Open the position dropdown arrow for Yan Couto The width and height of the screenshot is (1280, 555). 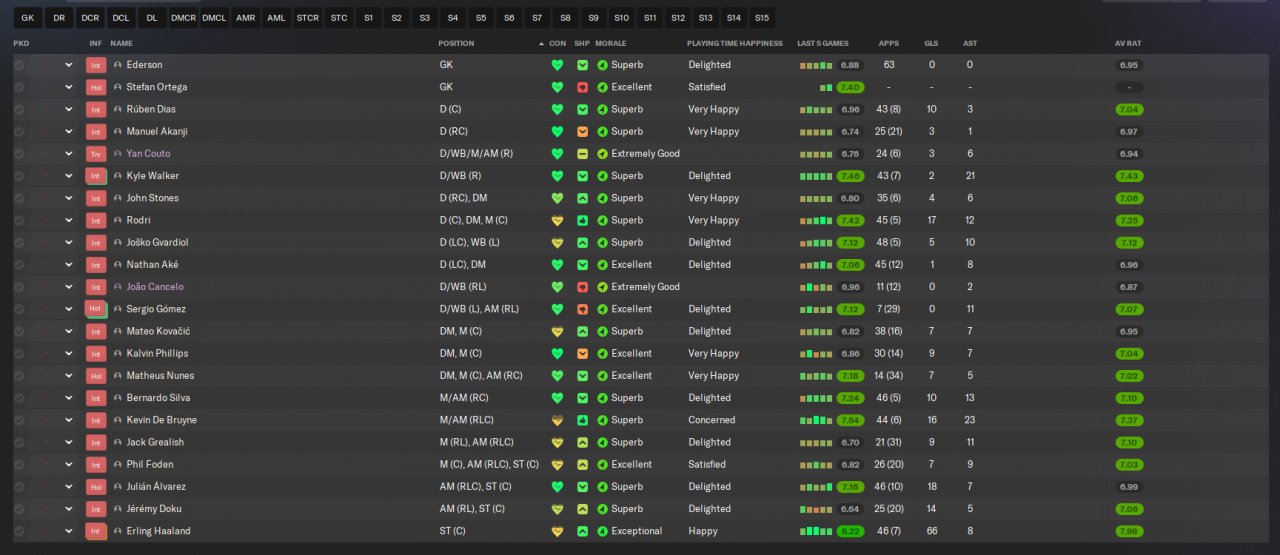coord(69,154)
